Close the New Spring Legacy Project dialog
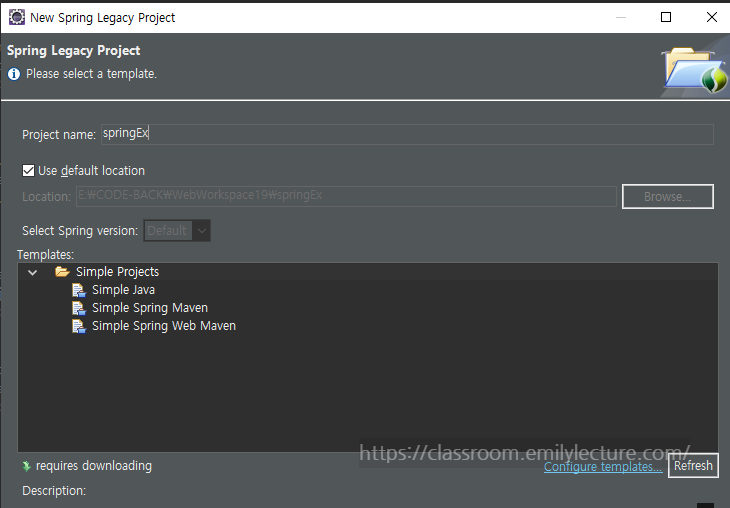The width and height of the screenshot is (730, 508). pyautogui.click(x=711, y=17)
